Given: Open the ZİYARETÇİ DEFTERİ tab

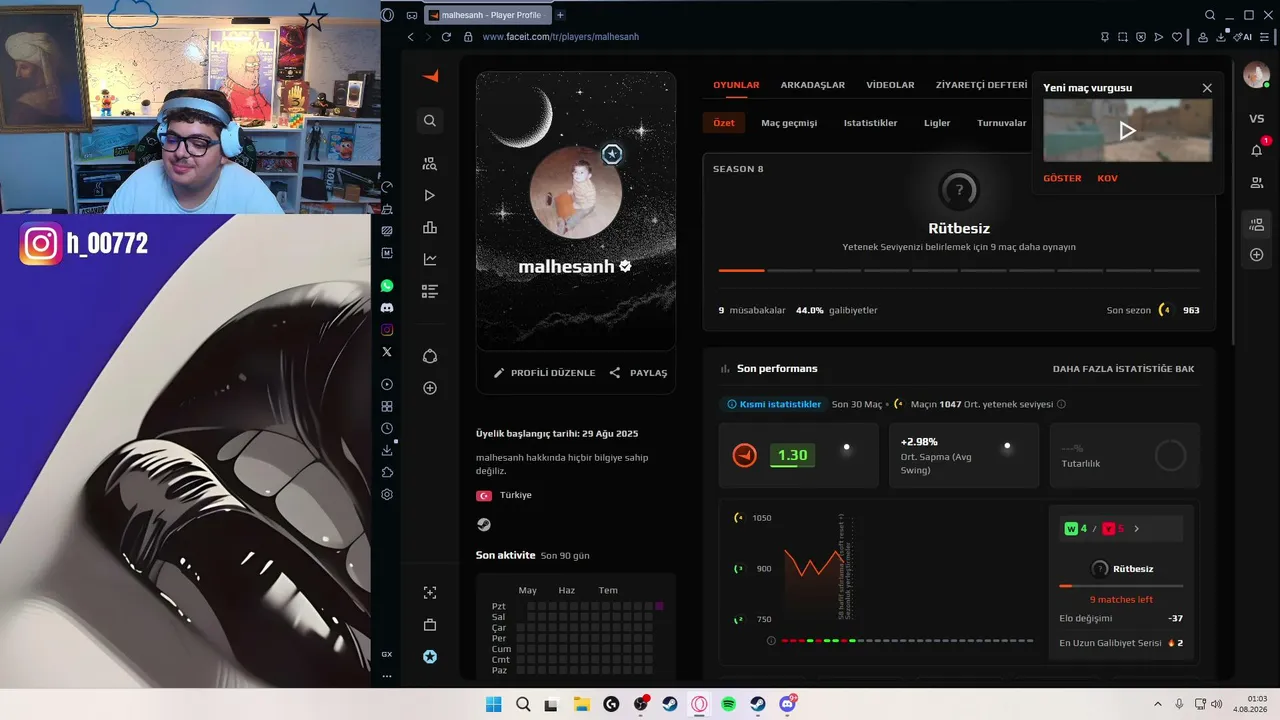Looking at the screenshot, I should [x=981, y=85].
